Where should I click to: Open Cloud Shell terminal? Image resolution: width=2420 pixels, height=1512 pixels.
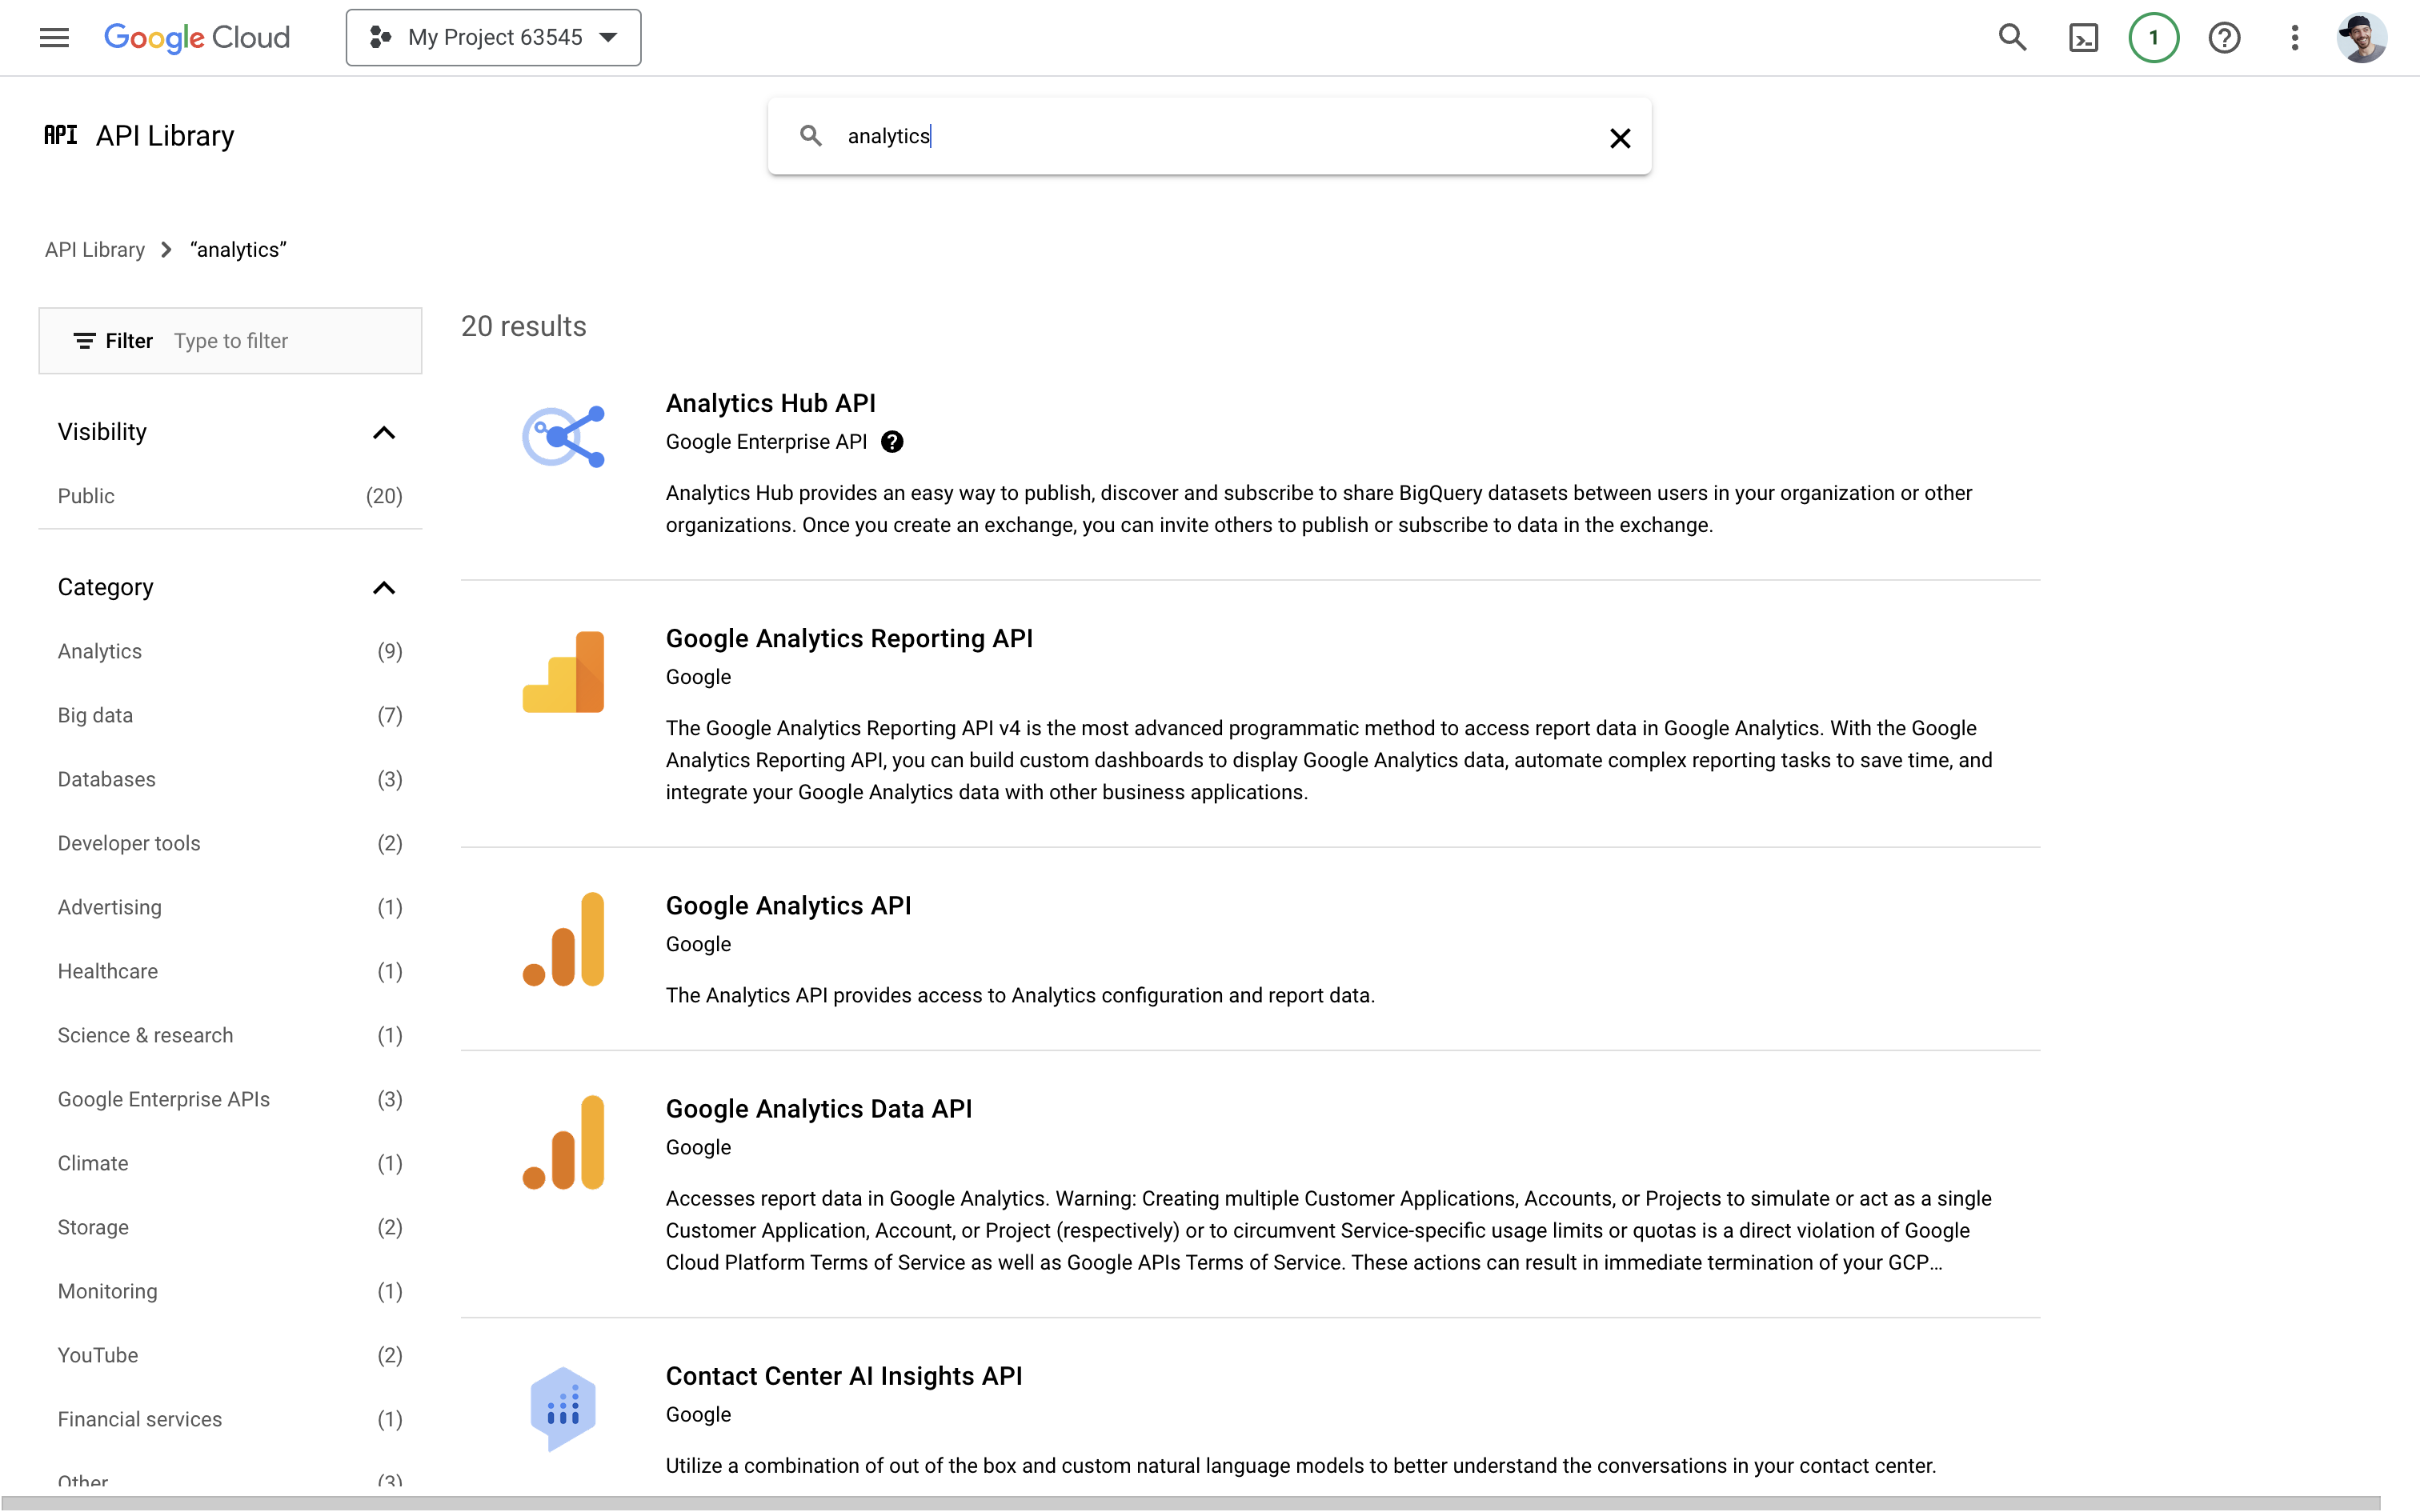click(x=2083, y=37)
